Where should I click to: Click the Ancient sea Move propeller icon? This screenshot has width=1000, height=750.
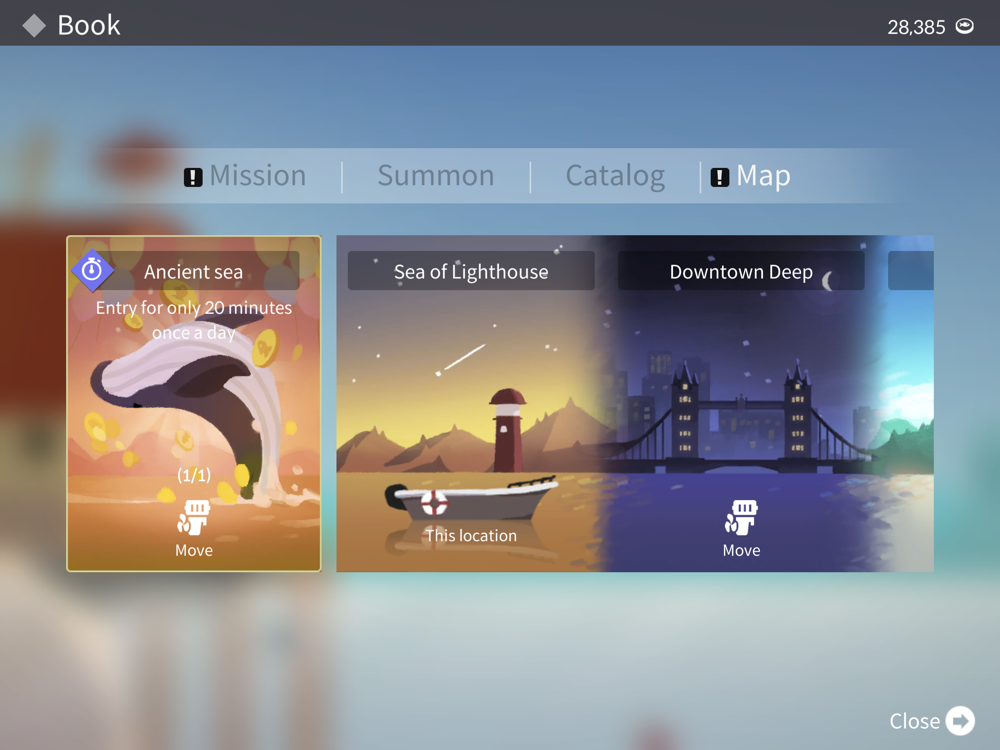click(x=193, y=516)
